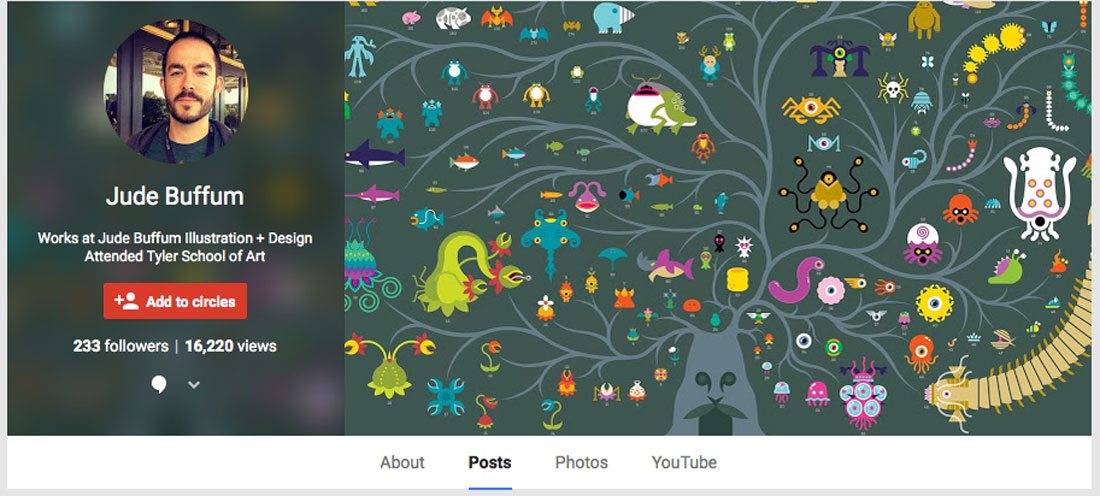Click the white skull spider creature
The width and height of the screenshot is (1100, 496).
tap(892, 88)
